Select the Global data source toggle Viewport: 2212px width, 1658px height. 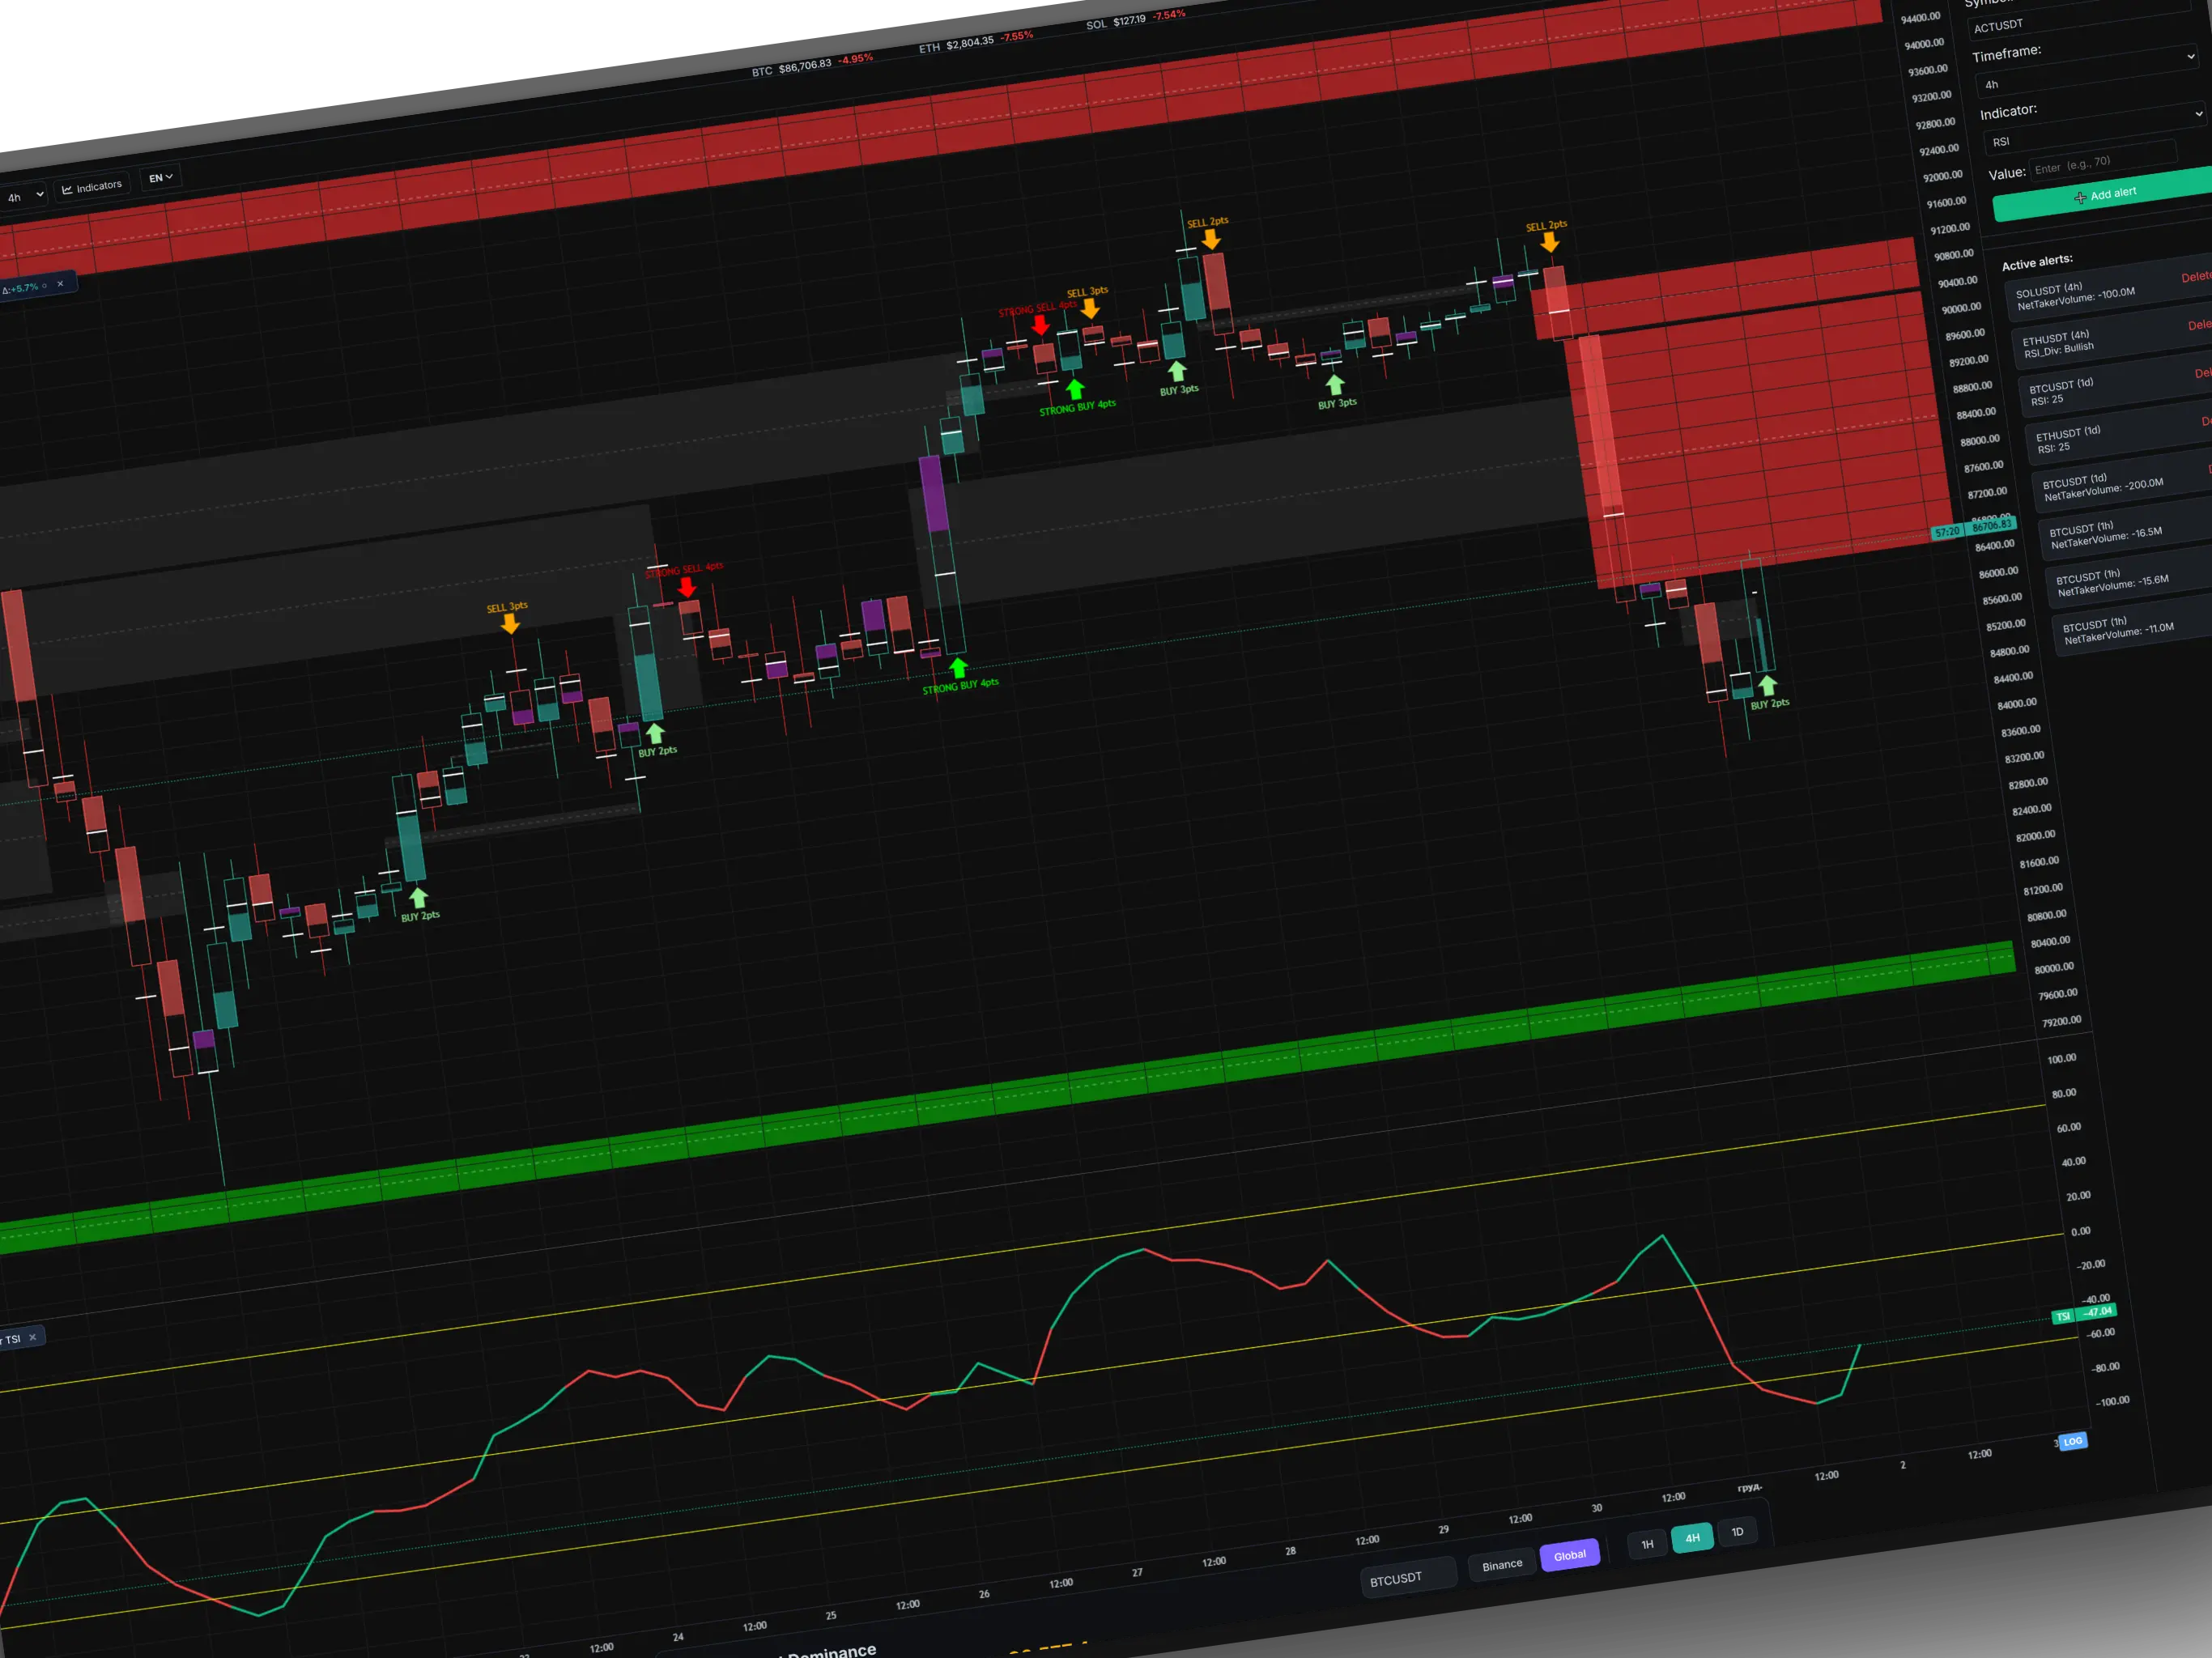click(1569, 1555)
